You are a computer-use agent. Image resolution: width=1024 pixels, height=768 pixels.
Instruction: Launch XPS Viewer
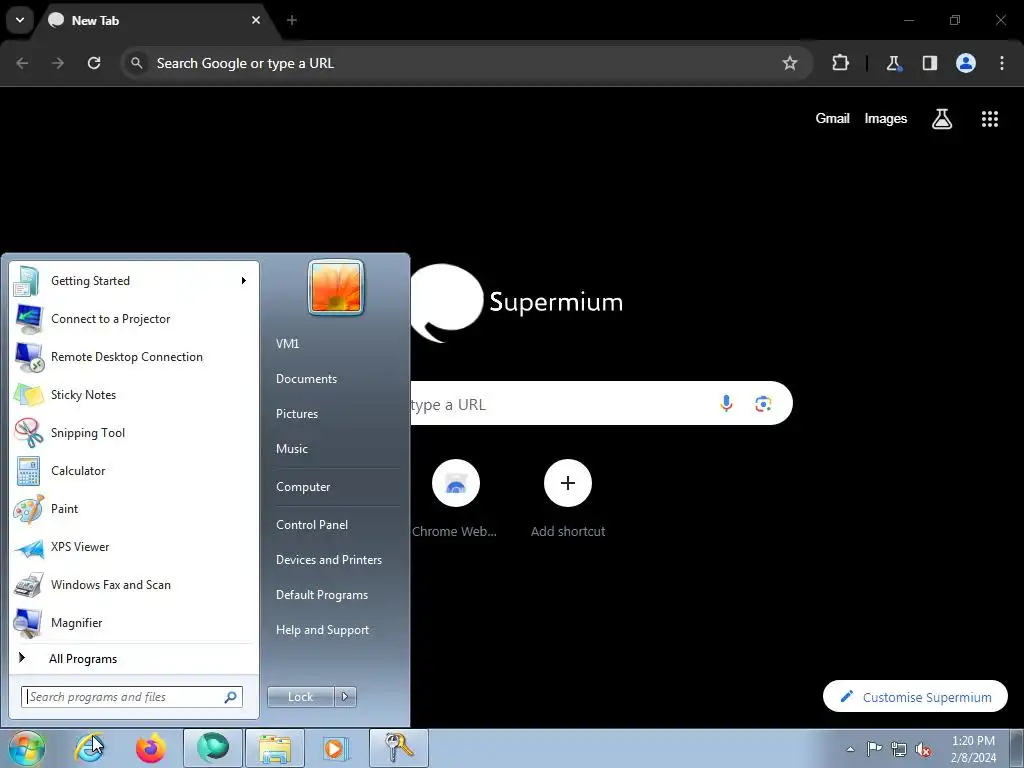tap(133, 547)
